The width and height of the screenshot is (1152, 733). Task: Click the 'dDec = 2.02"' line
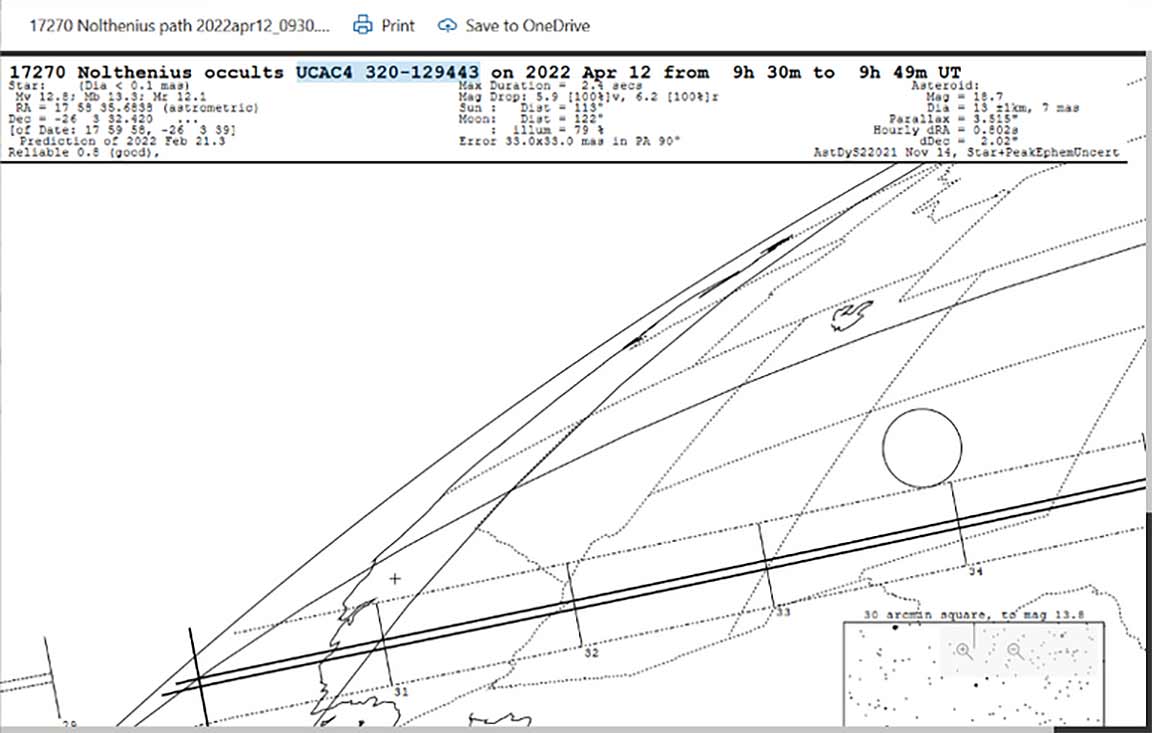[x=972, y=141]
